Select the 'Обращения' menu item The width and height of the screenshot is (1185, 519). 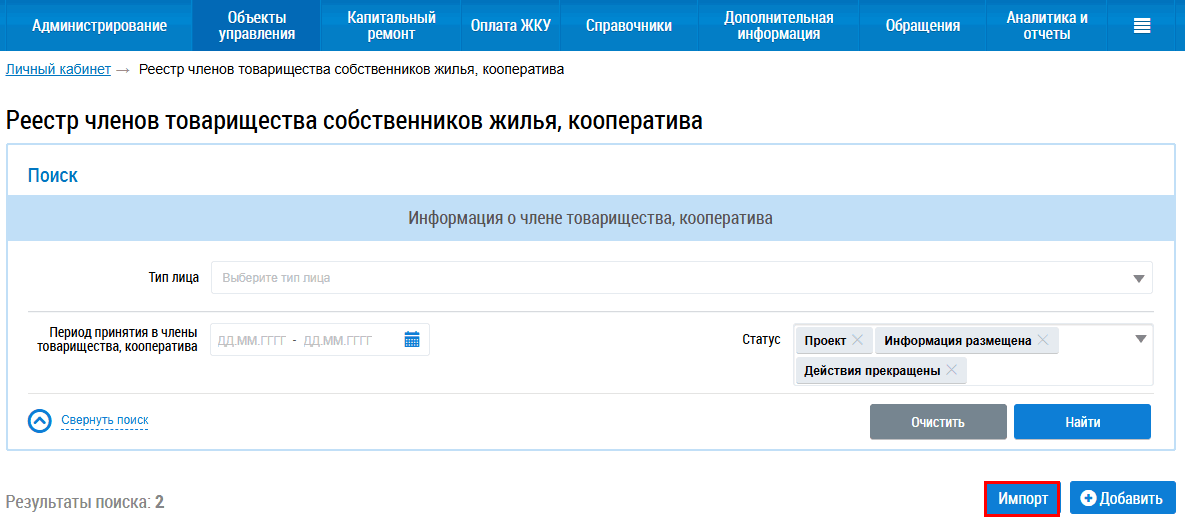[x=922, y=26]
